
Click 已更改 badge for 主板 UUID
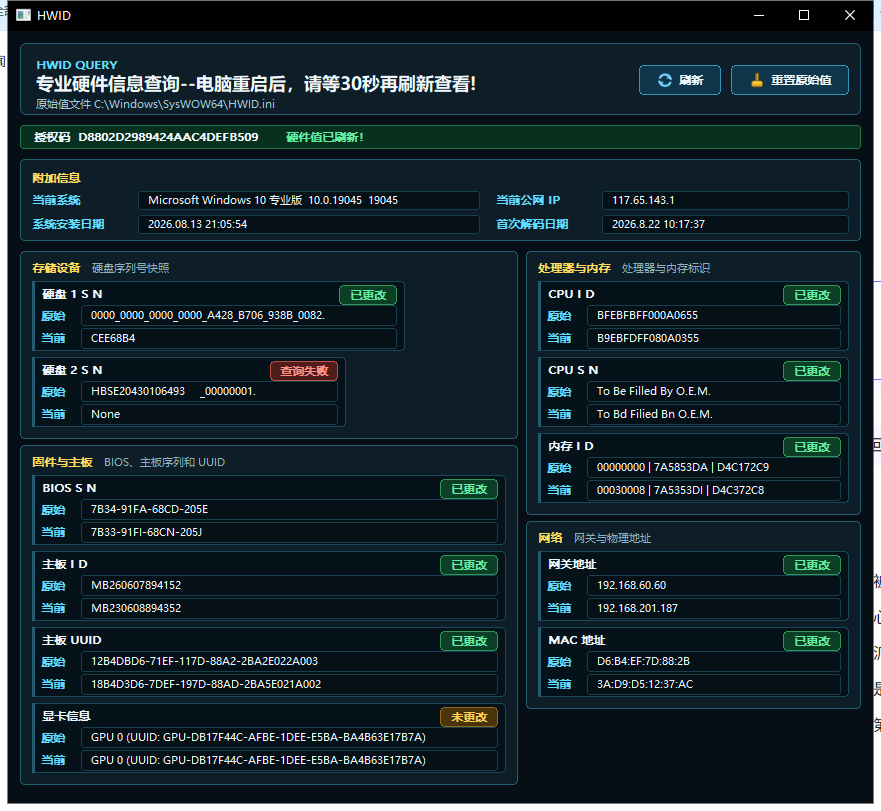click(469, 641)
